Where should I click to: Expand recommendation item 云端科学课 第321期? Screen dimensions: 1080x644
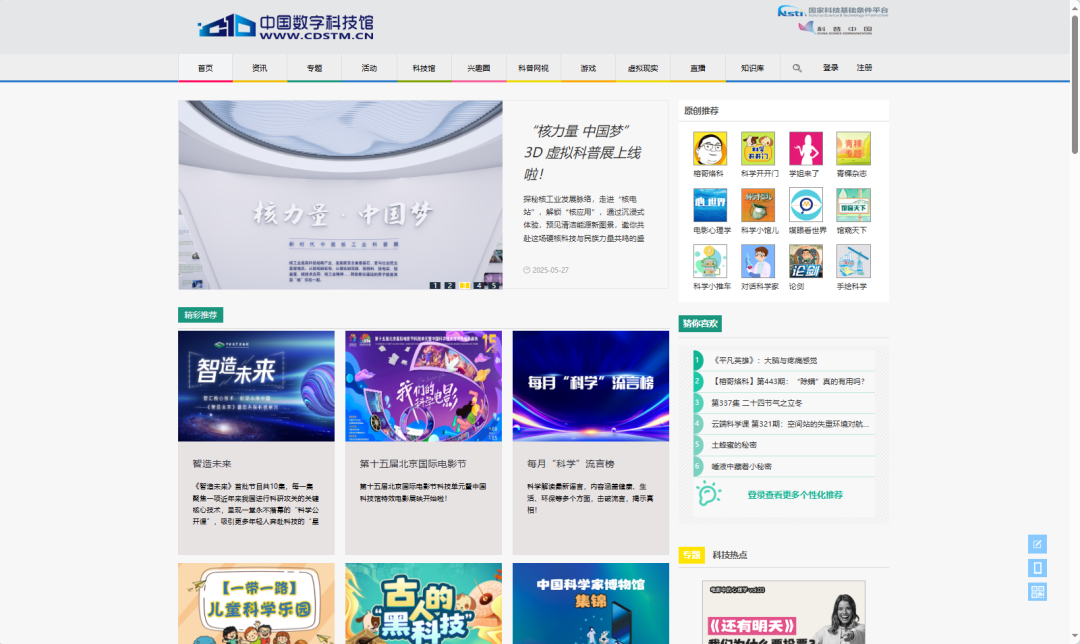coord(788,423)
